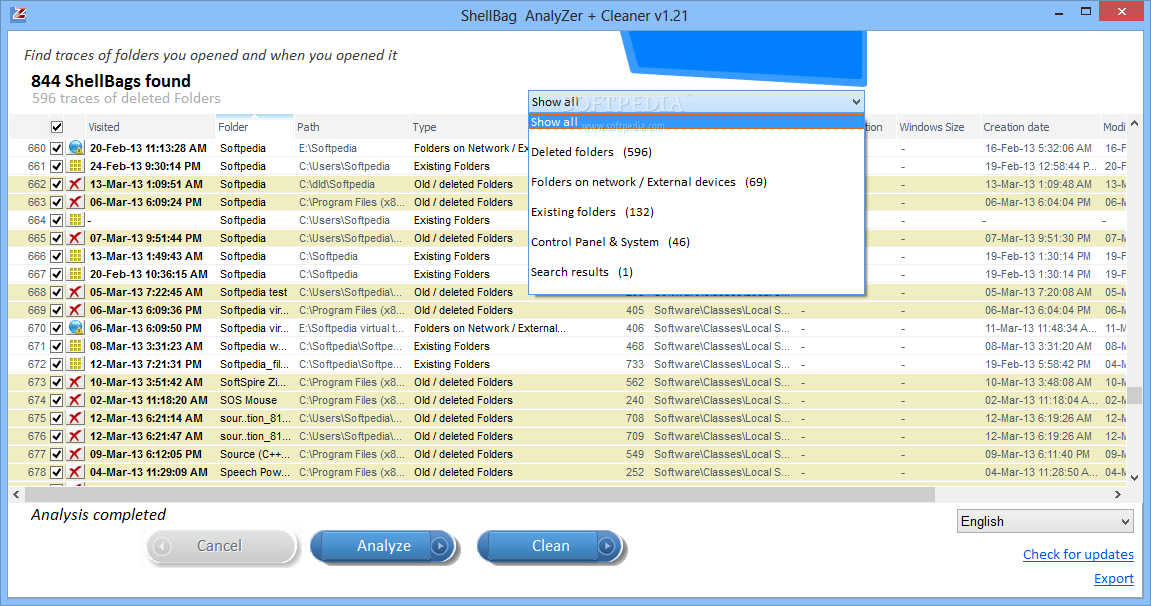The width and height of the screenshot is (1151, 606).
Task: Click the vertical scrollbar up arrow
Action: click(1134, 123)
